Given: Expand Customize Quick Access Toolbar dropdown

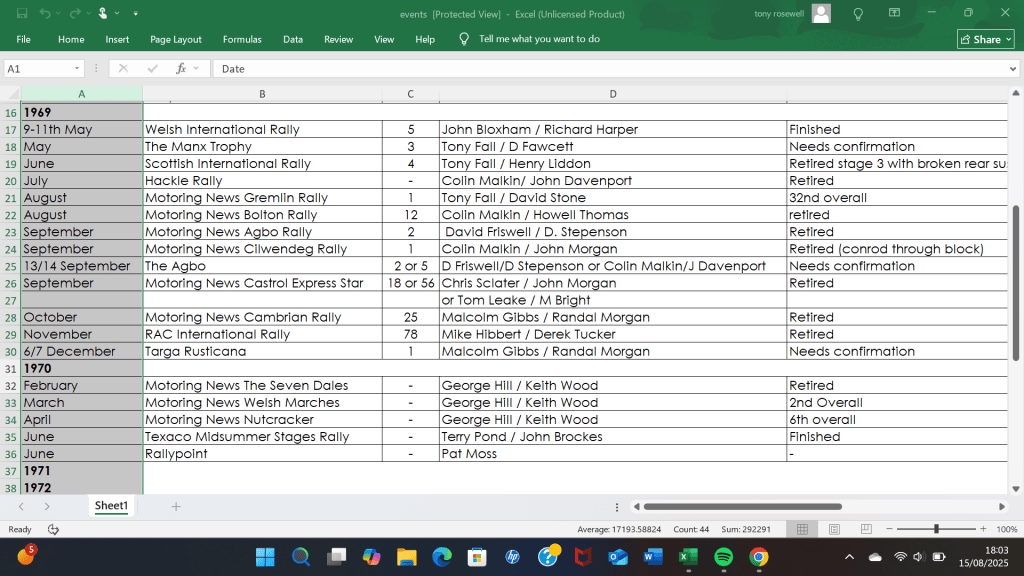Looking at the screenshot, I should click(135, 14).
